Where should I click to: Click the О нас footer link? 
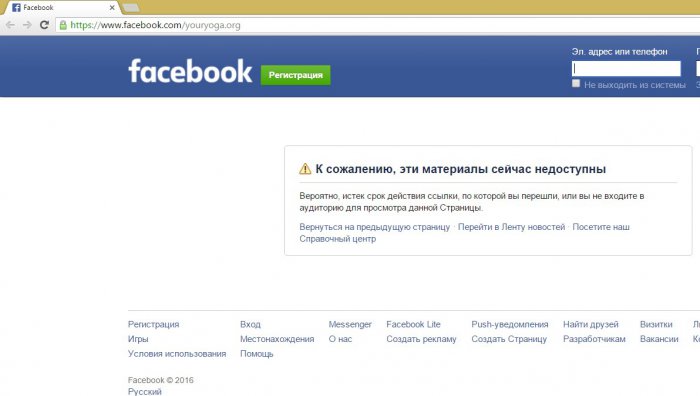coord(340,339)
